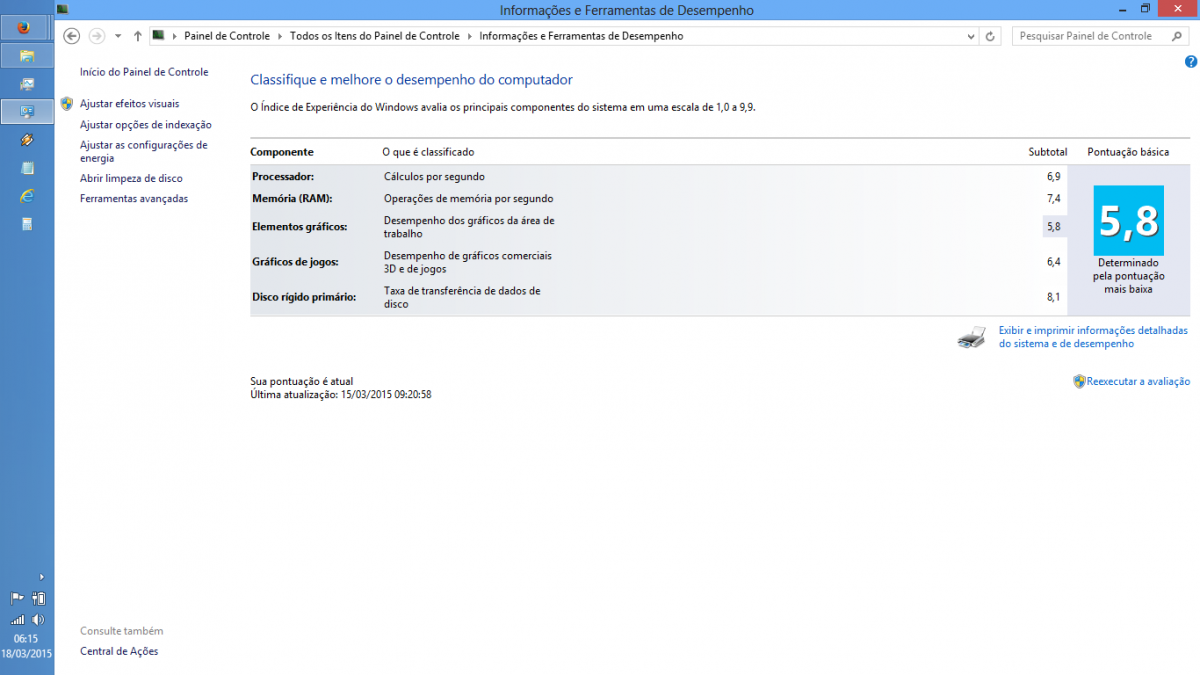Expand chevron before Painel de Controle

click(x=175, y=36)
